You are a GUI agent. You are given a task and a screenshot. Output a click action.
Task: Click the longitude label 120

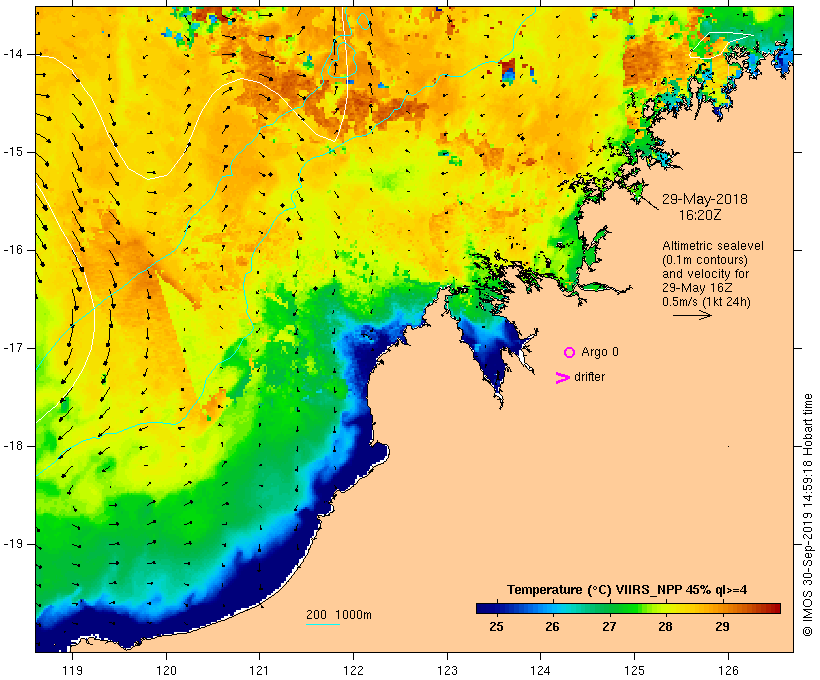pyautogui.click(x=166, y=671)
